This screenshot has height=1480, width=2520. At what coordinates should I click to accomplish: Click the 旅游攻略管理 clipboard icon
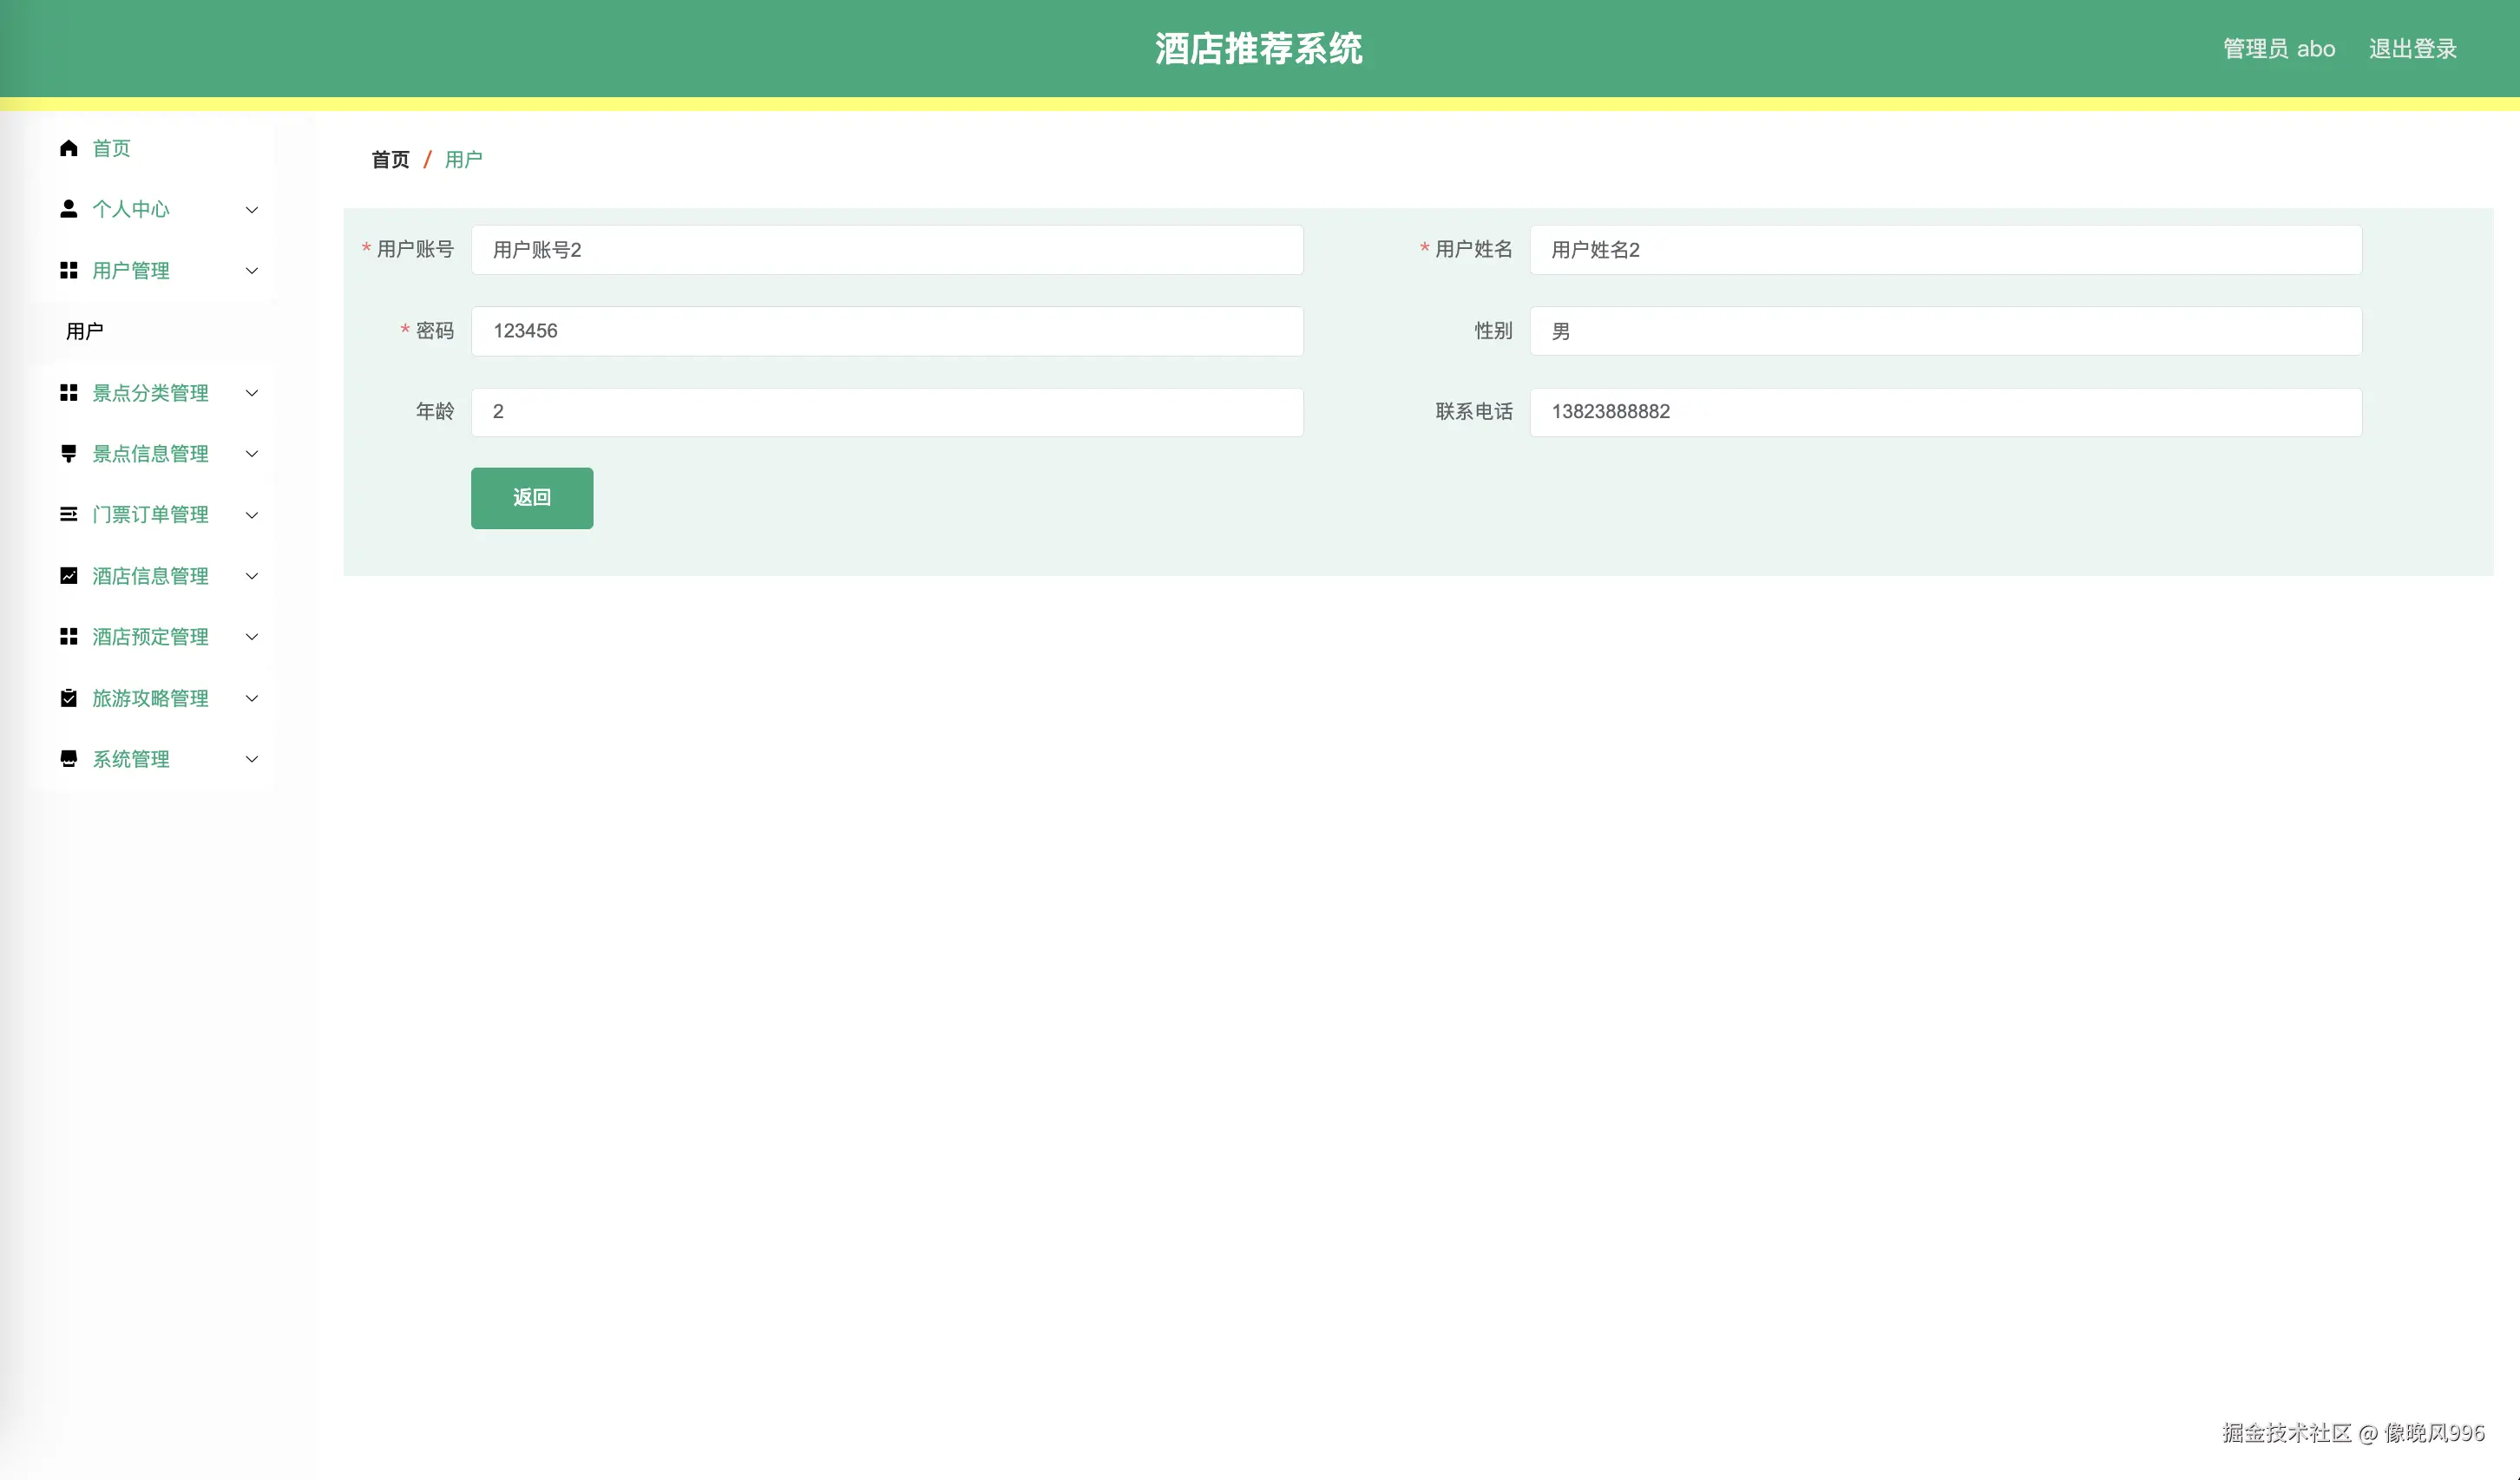click(68, 698)
